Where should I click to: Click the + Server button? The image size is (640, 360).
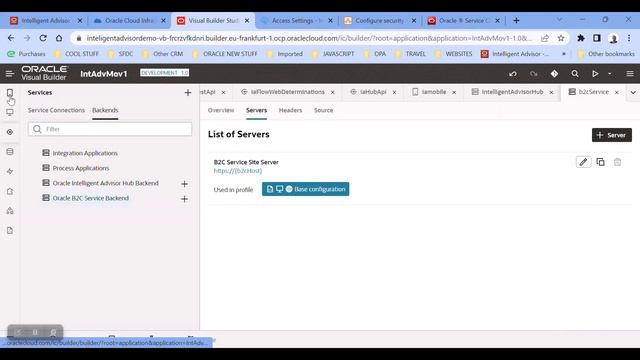pyautogui.click(x=612, y=135)
